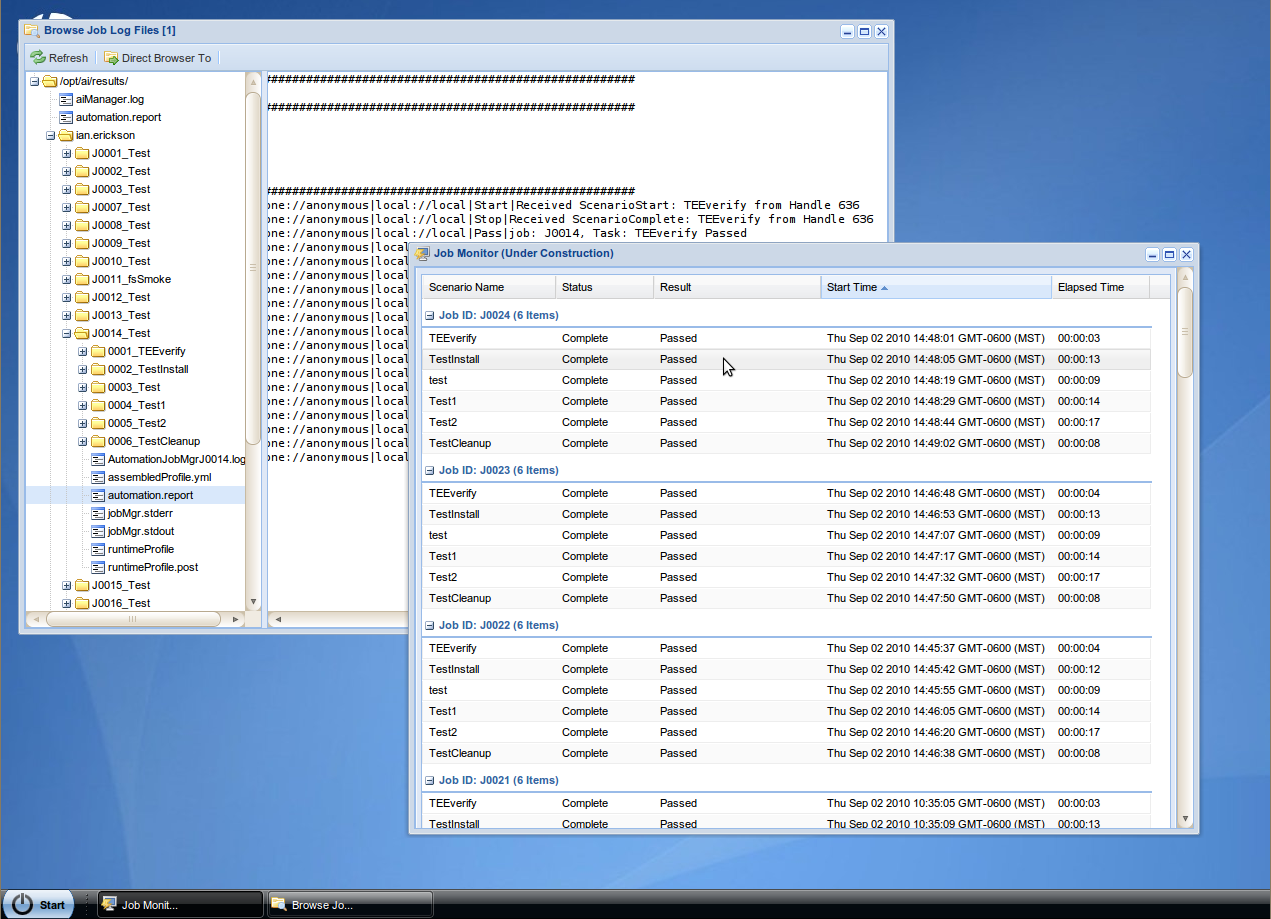Select the J0012_Test tree item label
The width and height of the screenshot is (1271, 919).
121,297
